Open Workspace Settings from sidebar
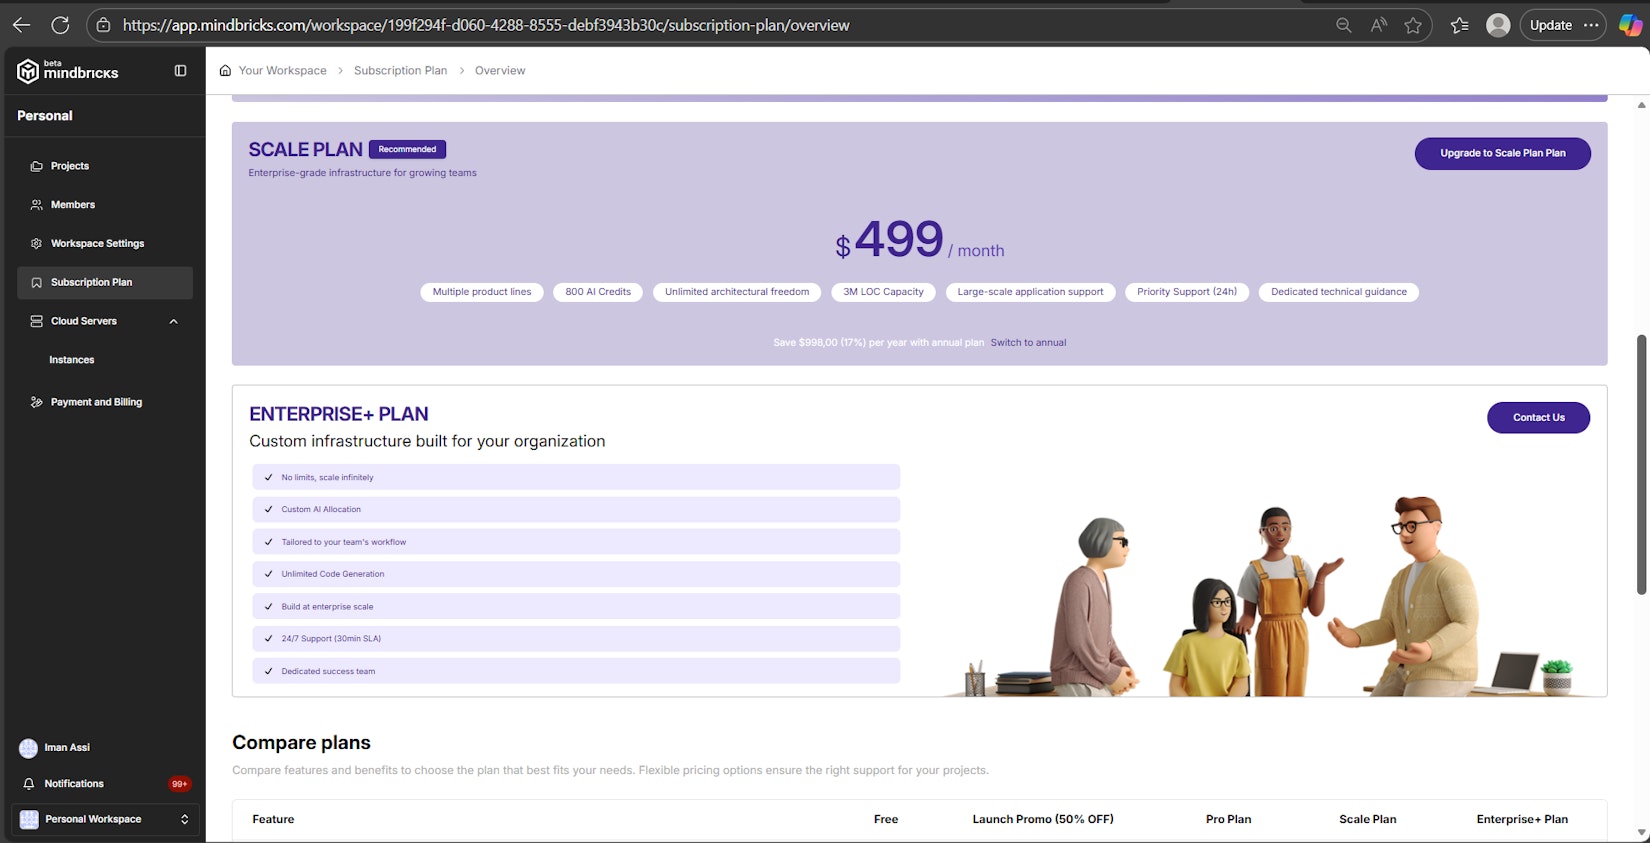This screenshot has width=1650, height=843. 97,244
